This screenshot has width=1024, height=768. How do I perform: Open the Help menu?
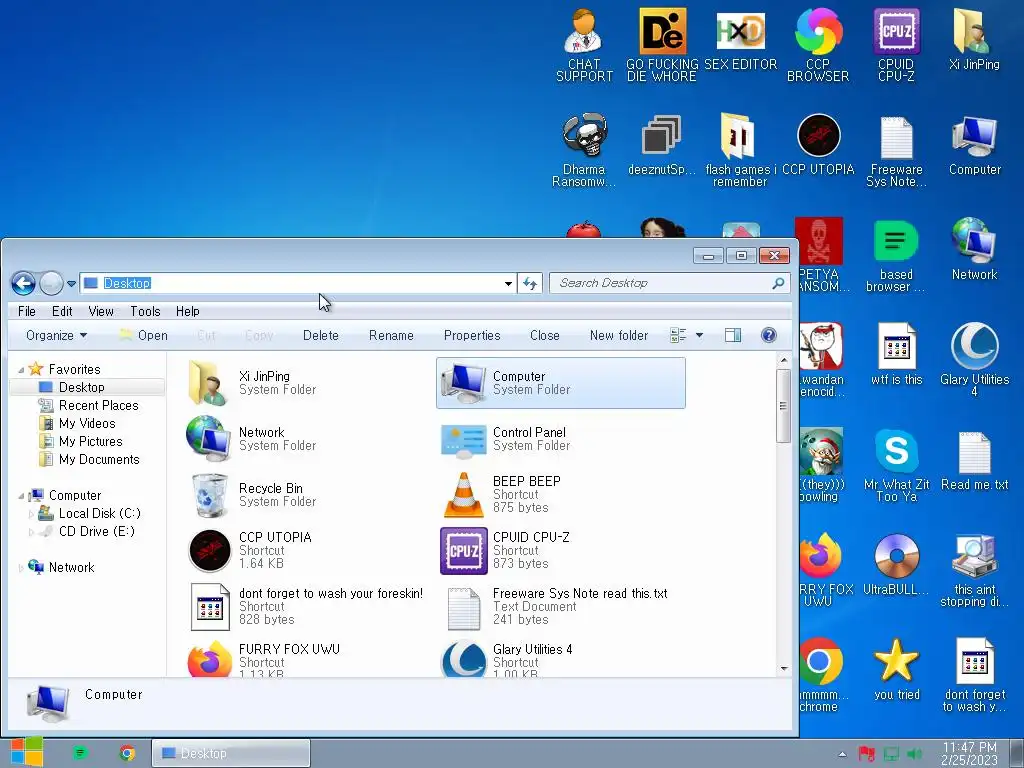[187, 312]
